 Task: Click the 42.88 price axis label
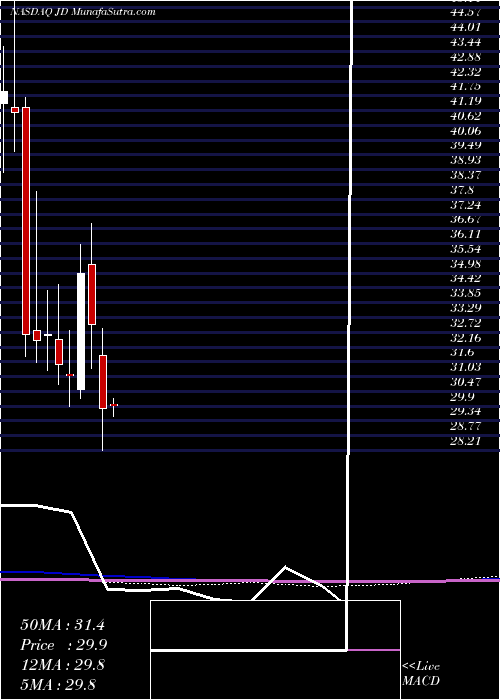[465, 57]
